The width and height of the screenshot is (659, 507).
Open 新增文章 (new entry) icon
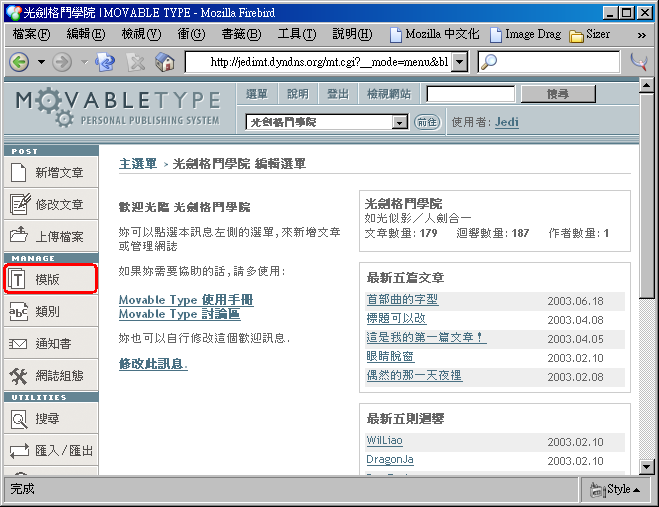point(18,172)
